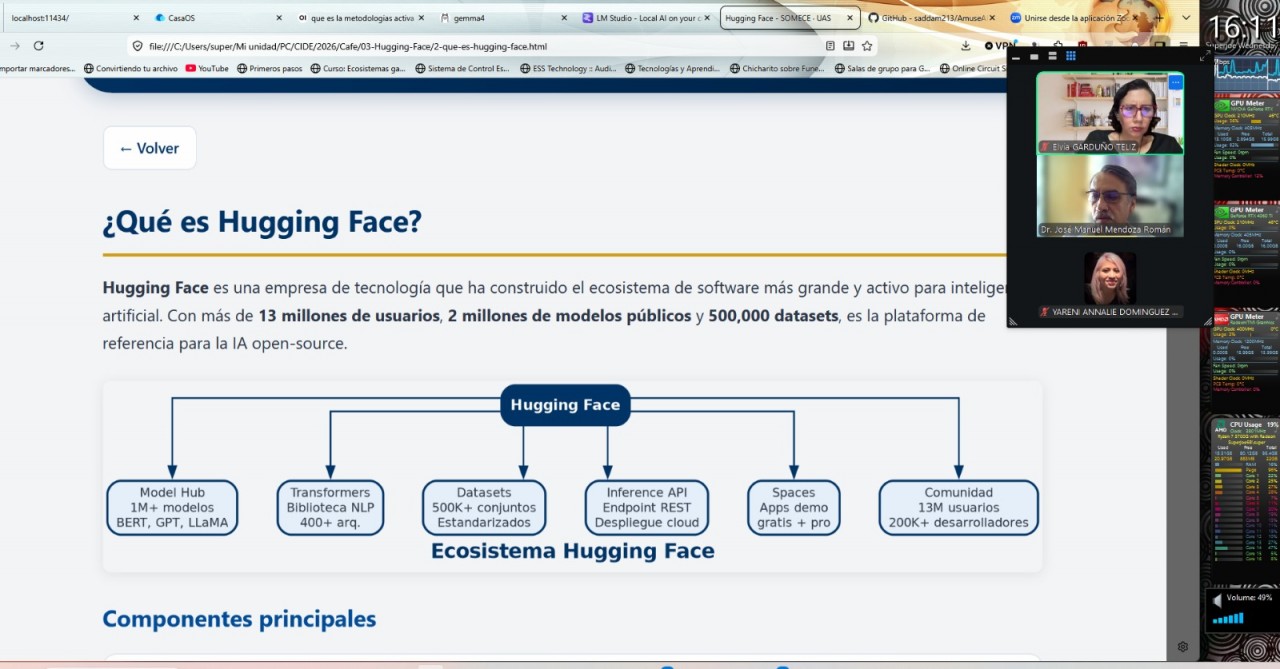Click the desktop clock gadget showing 16:11
The height and width of the screenshot is (669, 1280).
tap(1246, 27)
